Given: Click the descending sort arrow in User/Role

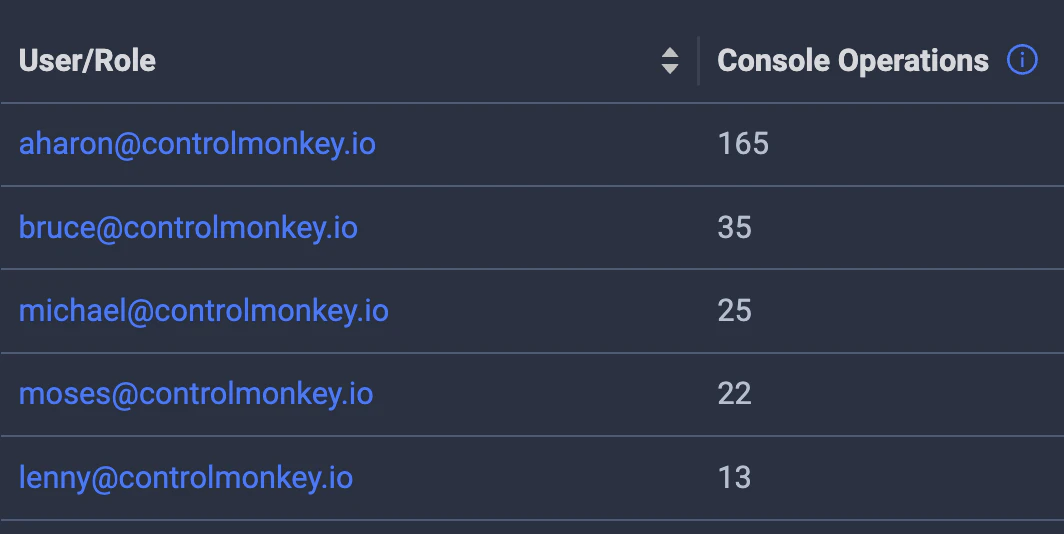Looking at the screenshot, I should [670, 69].
